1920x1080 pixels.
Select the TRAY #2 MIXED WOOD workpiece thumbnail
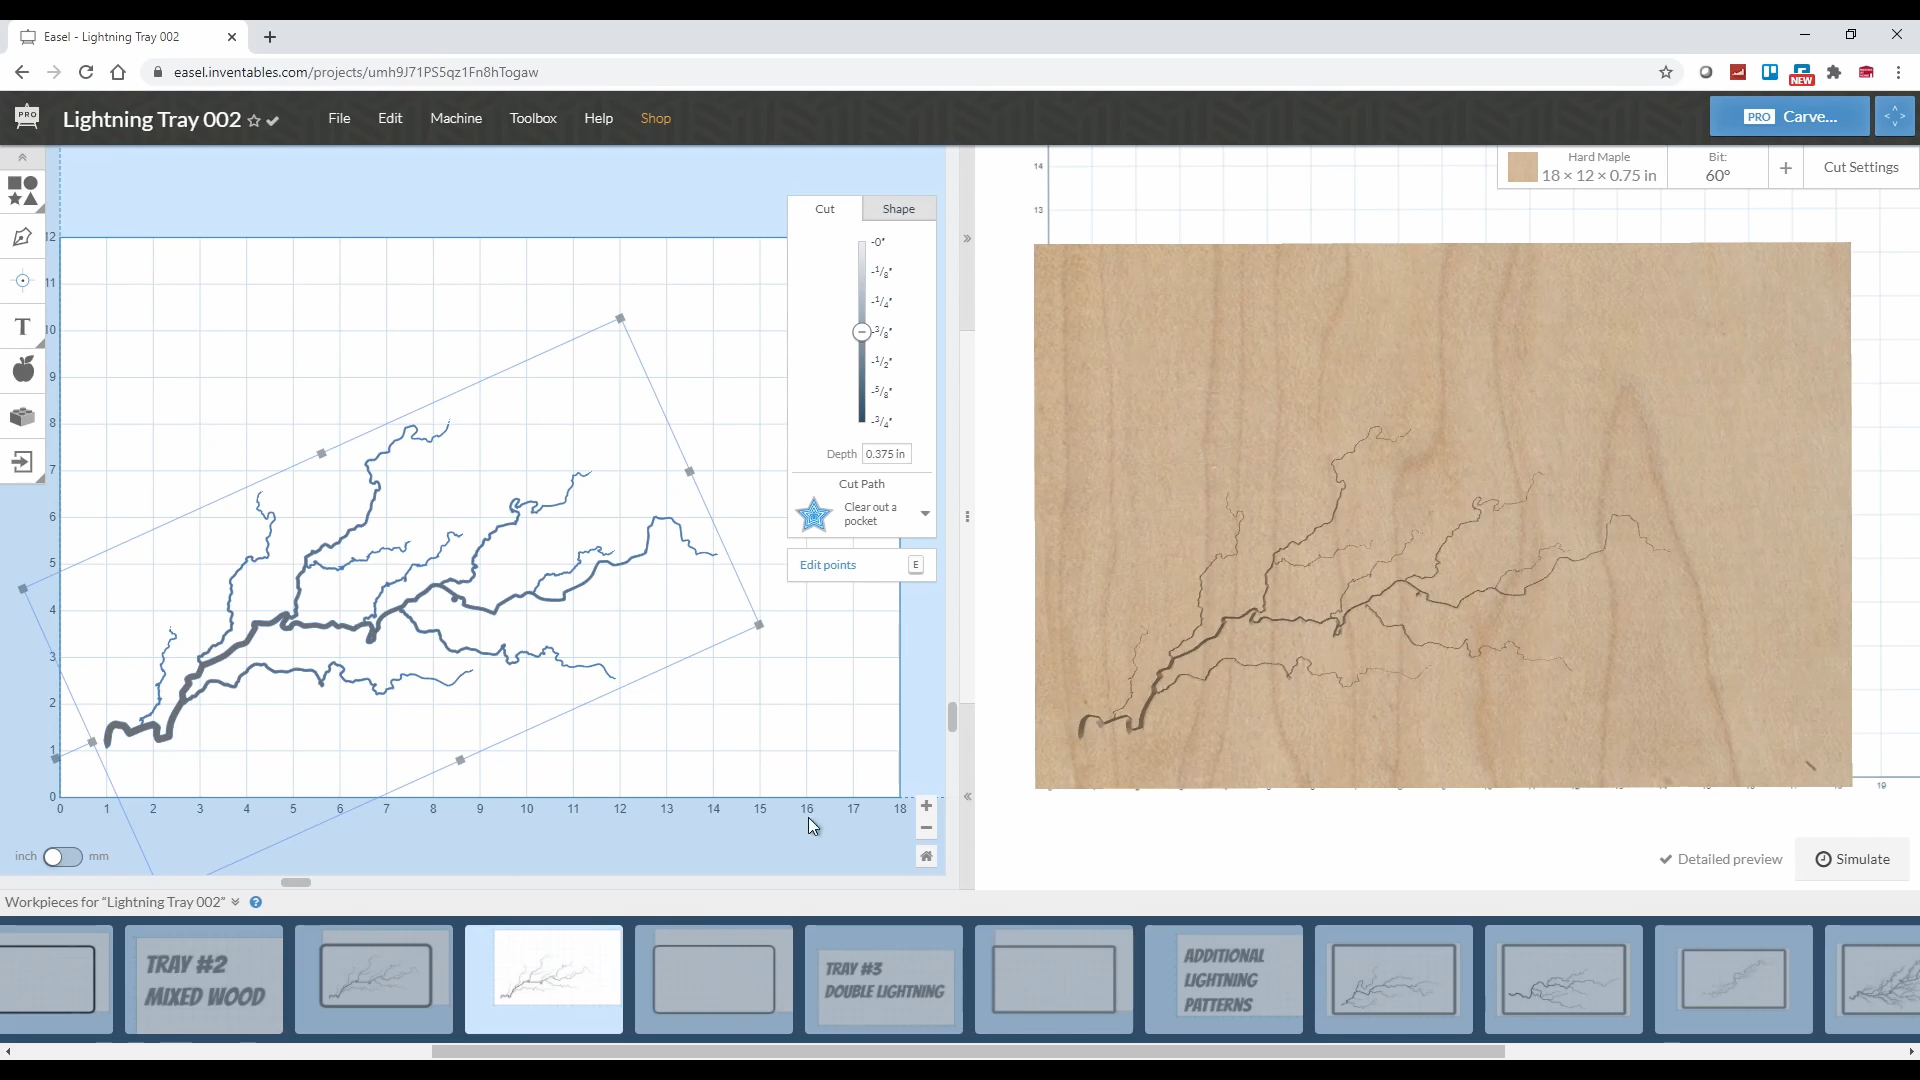(204, 979)
